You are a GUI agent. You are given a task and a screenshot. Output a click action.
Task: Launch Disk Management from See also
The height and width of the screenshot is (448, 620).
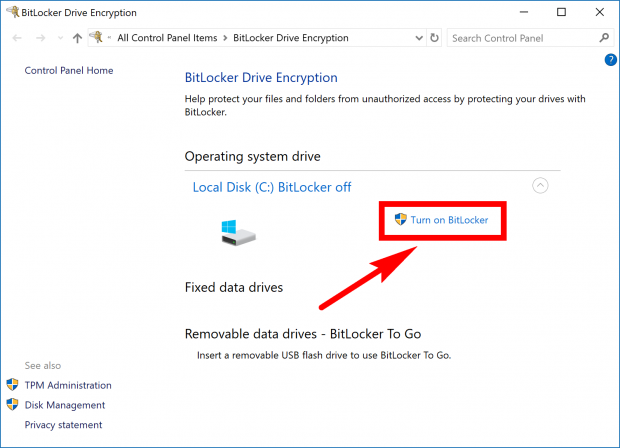coord(64,405)
